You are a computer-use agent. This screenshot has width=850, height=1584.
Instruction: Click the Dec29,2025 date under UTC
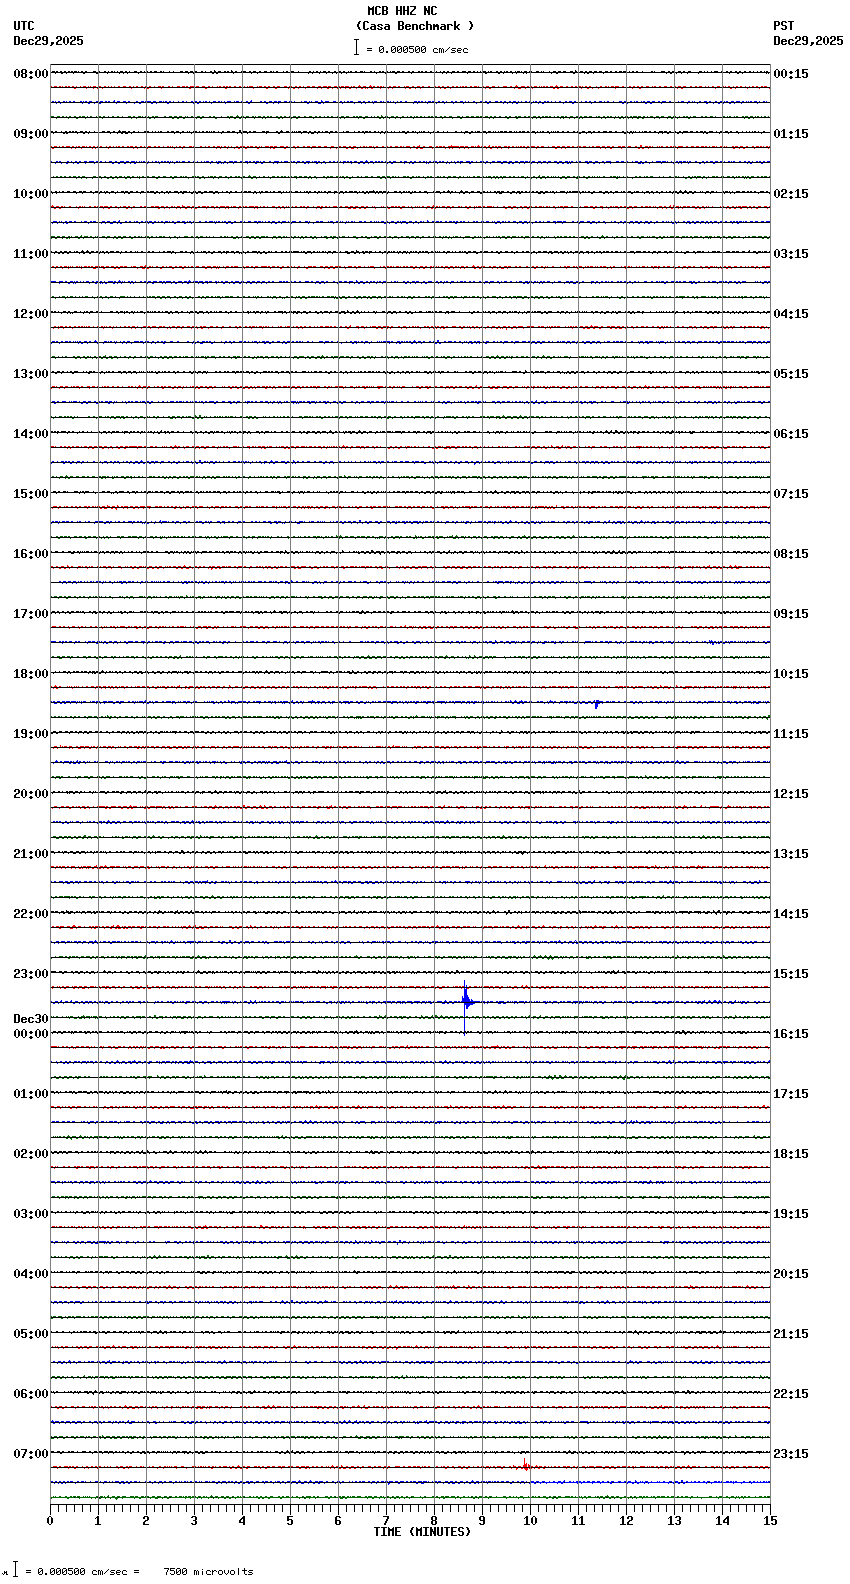48,41
